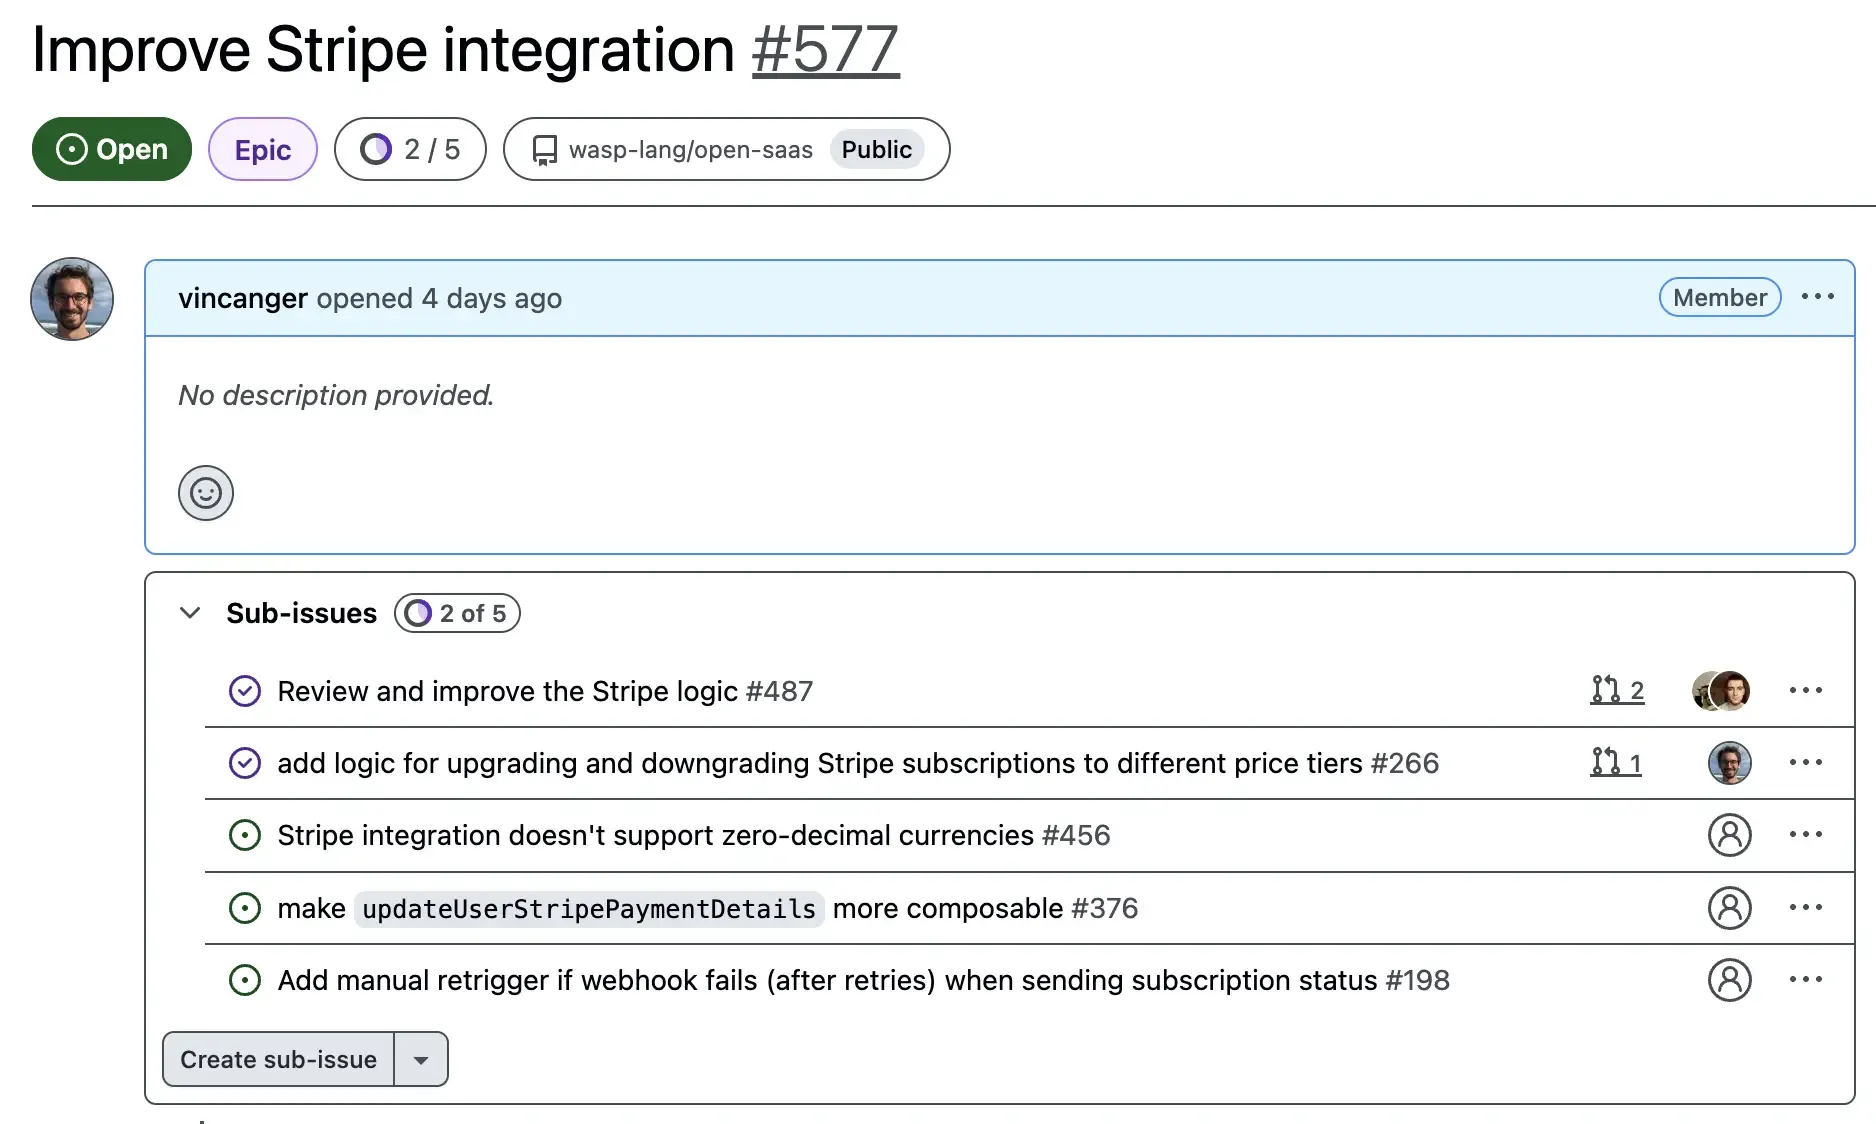The height and width of the screenshot is (1124, 1876).
Task: Click the 2 of 5 progress indicator
Action: (x=457, y=613)
